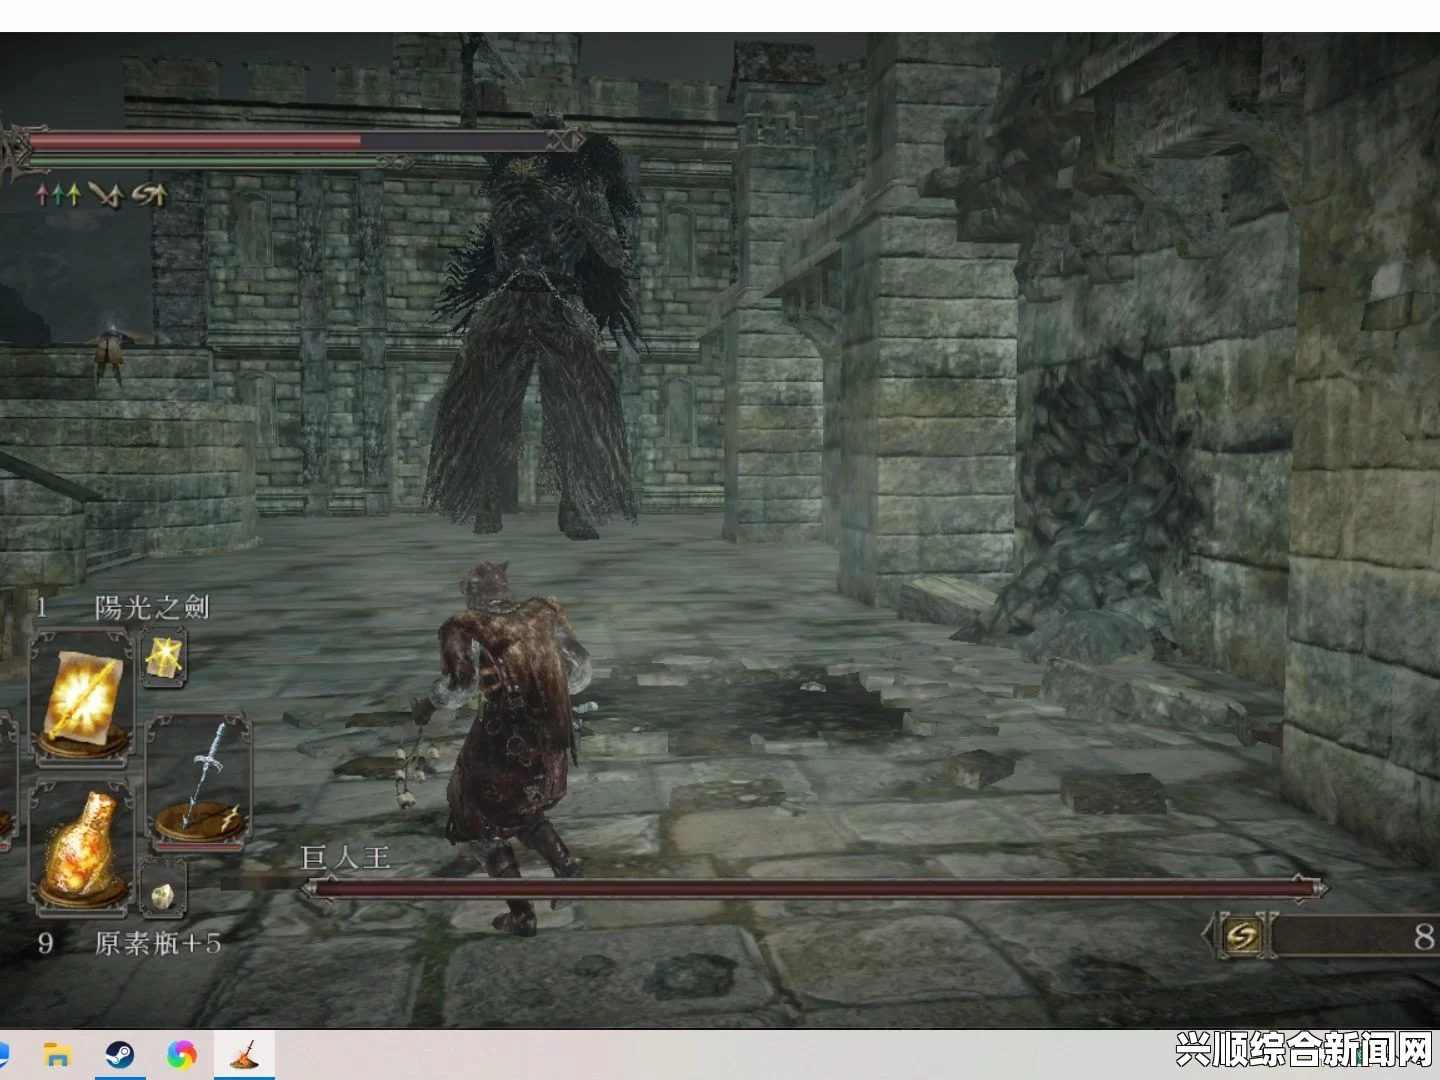Click the souls counter emblem icon
1440x1080 pixels.
[1242, 936]
